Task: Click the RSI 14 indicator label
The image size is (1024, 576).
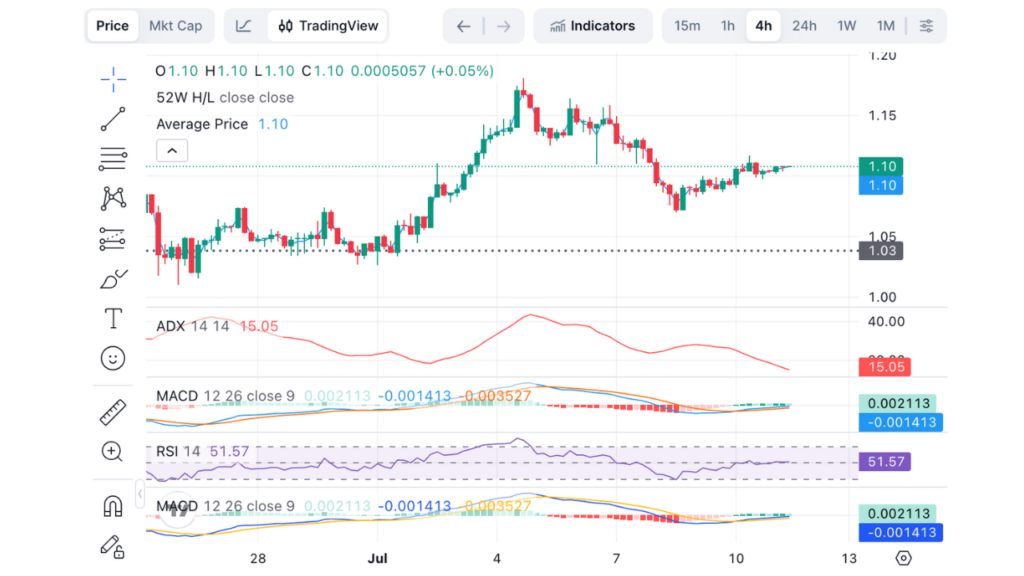Action: point(178,451)
